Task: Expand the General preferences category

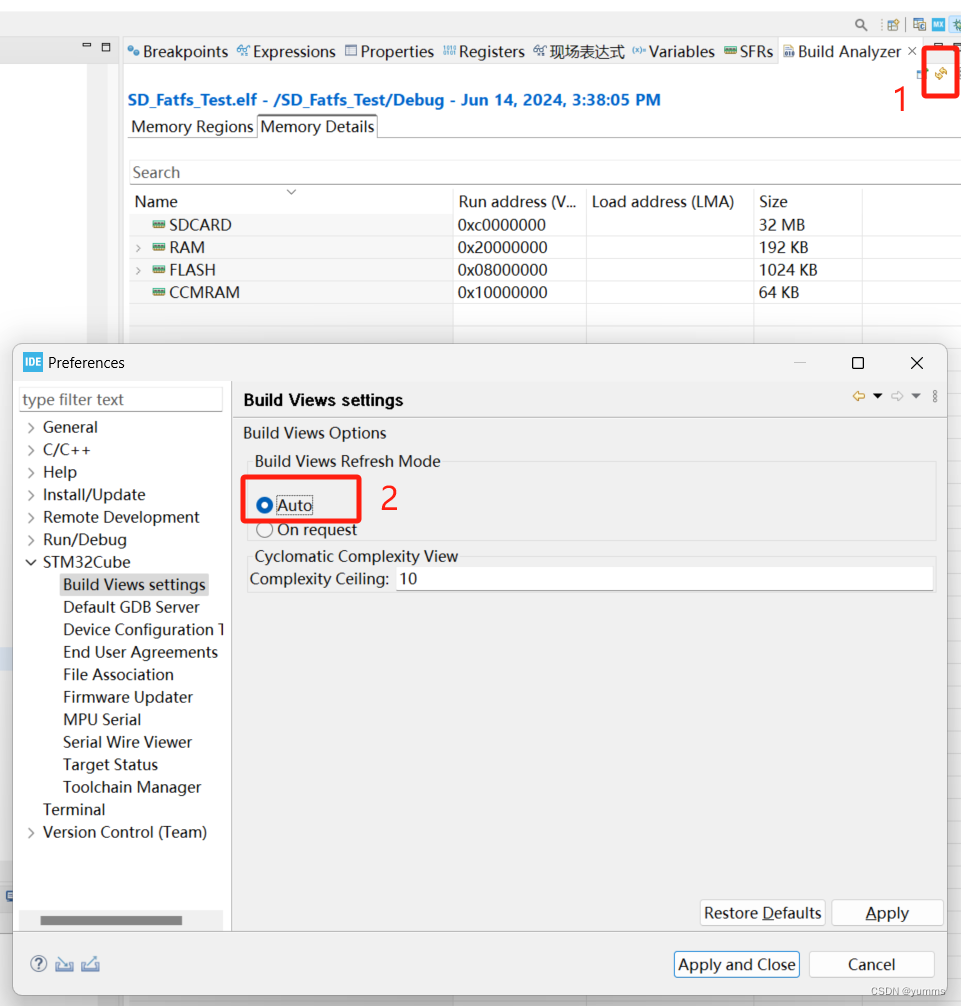Action: (31, 427)
